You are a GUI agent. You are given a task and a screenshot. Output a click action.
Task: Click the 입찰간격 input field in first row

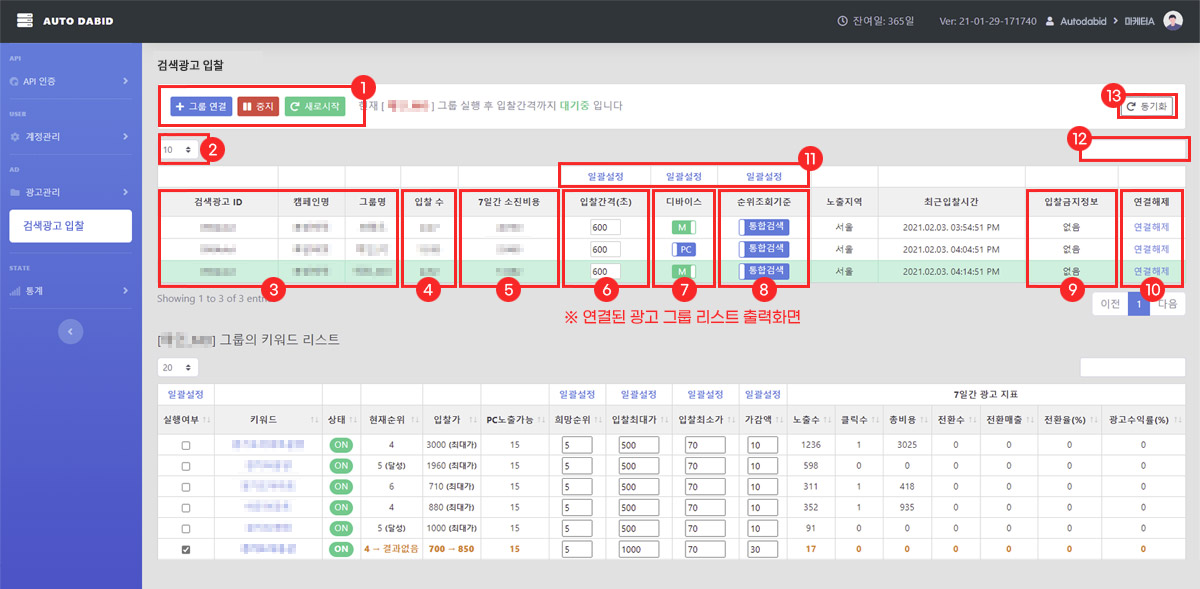[605, 227]
